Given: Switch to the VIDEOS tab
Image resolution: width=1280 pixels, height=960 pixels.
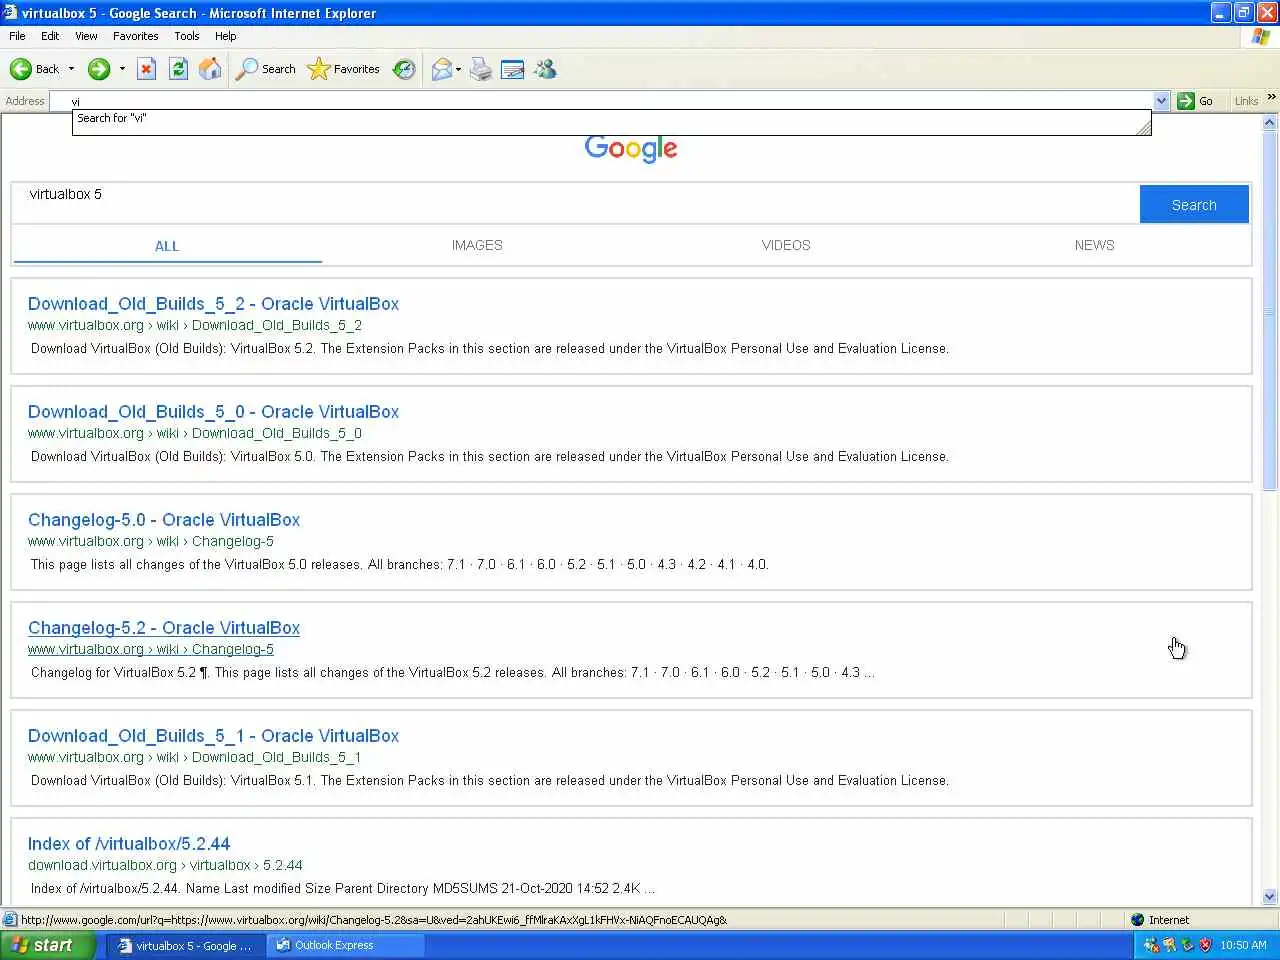Looking at the screenshot, I should pyautogui.click(x=786, y=245).
